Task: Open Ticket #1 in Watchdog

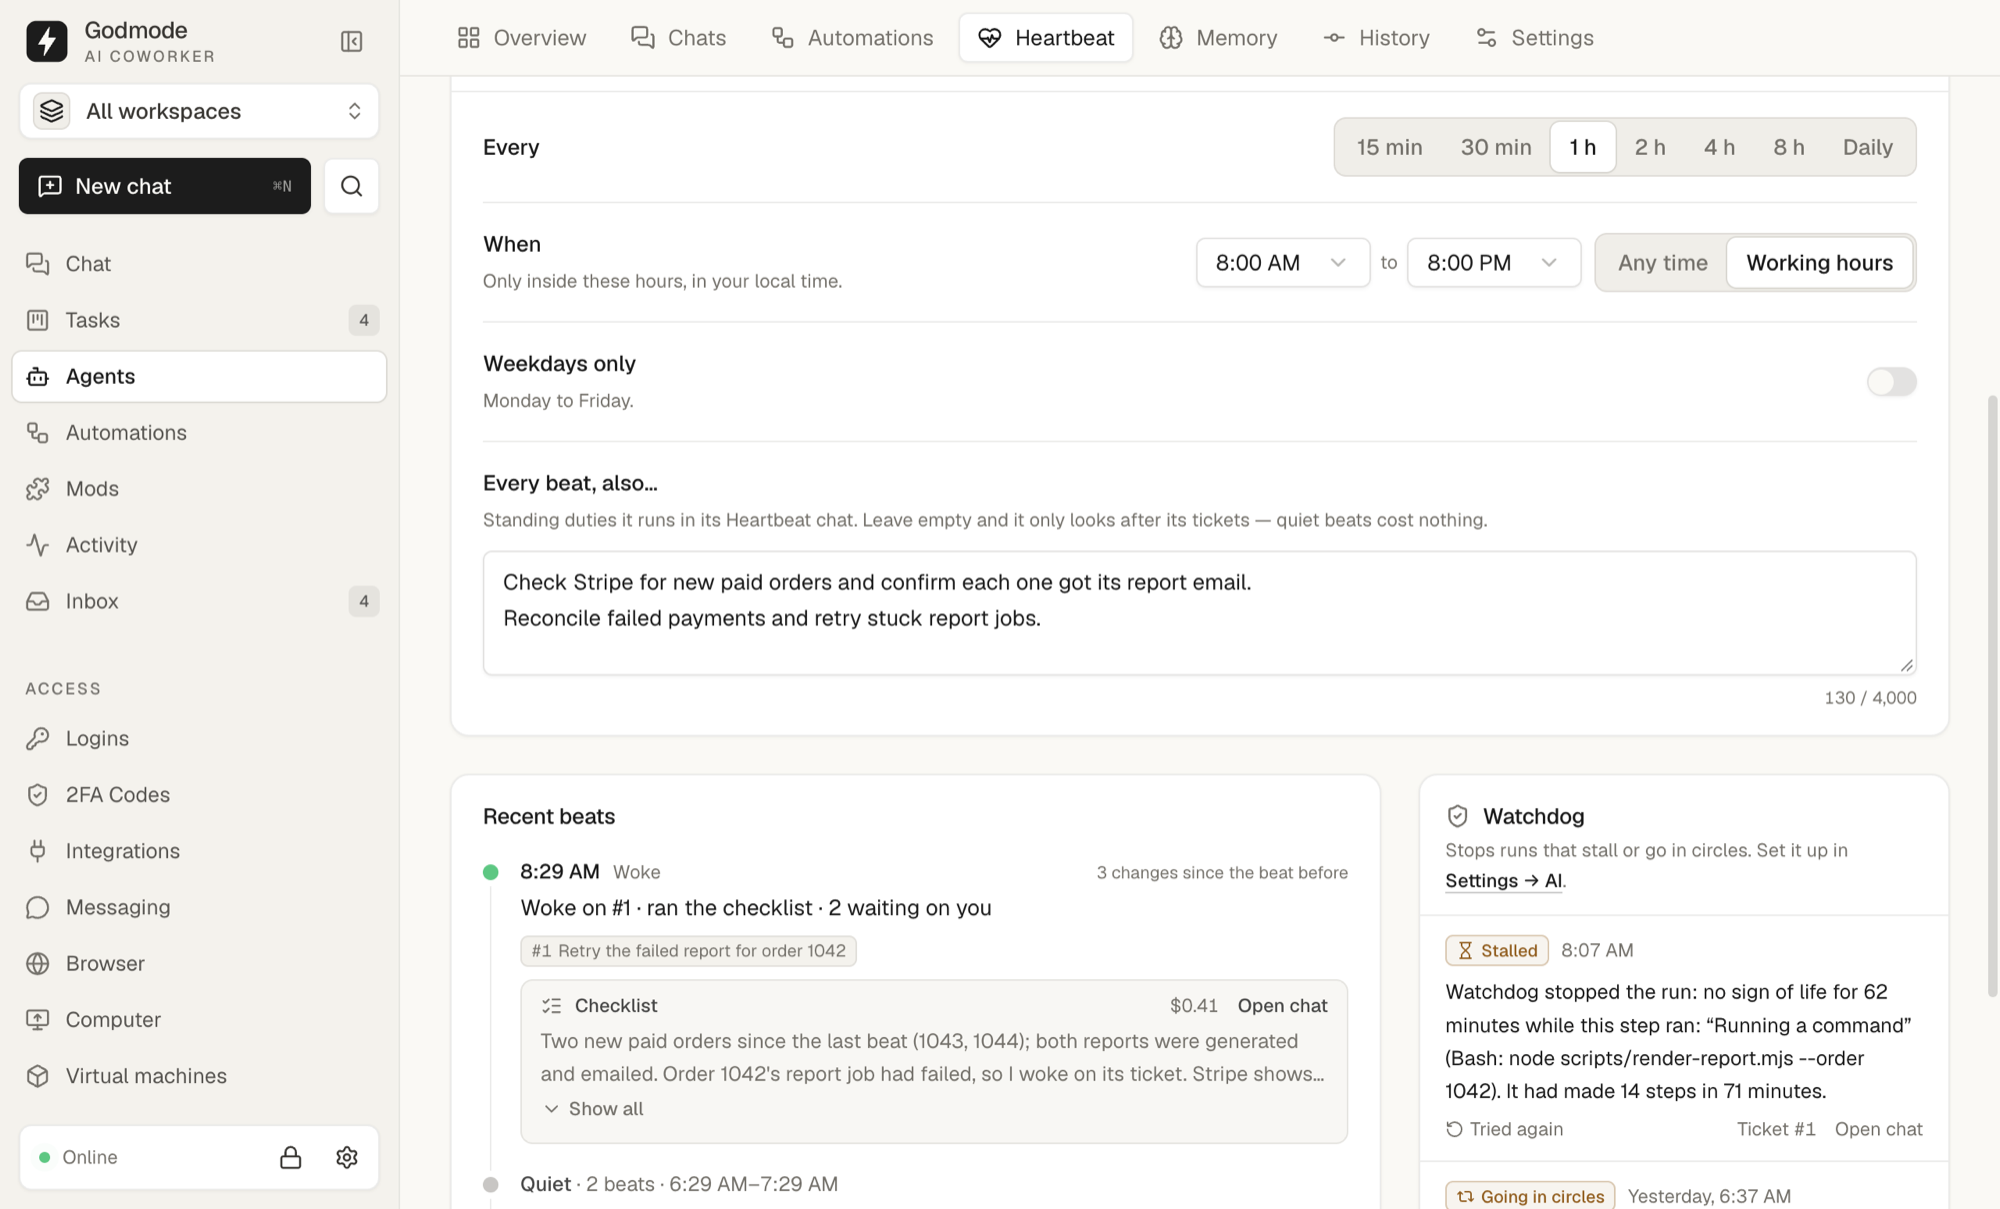Action: click(x=1776, y=1129)
